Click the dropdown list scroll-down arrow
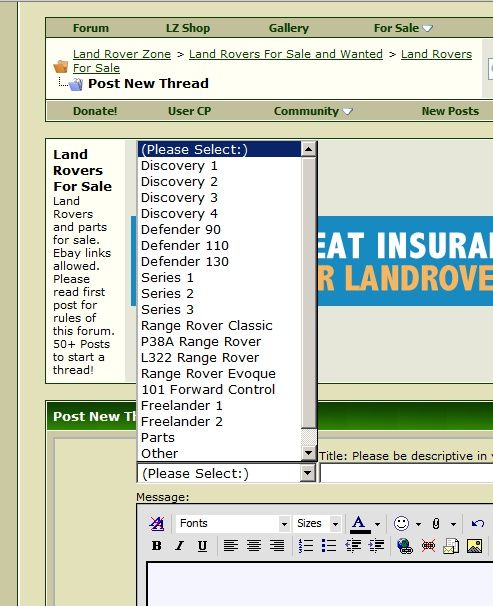The image size is (493, 606). click(308, 453)
